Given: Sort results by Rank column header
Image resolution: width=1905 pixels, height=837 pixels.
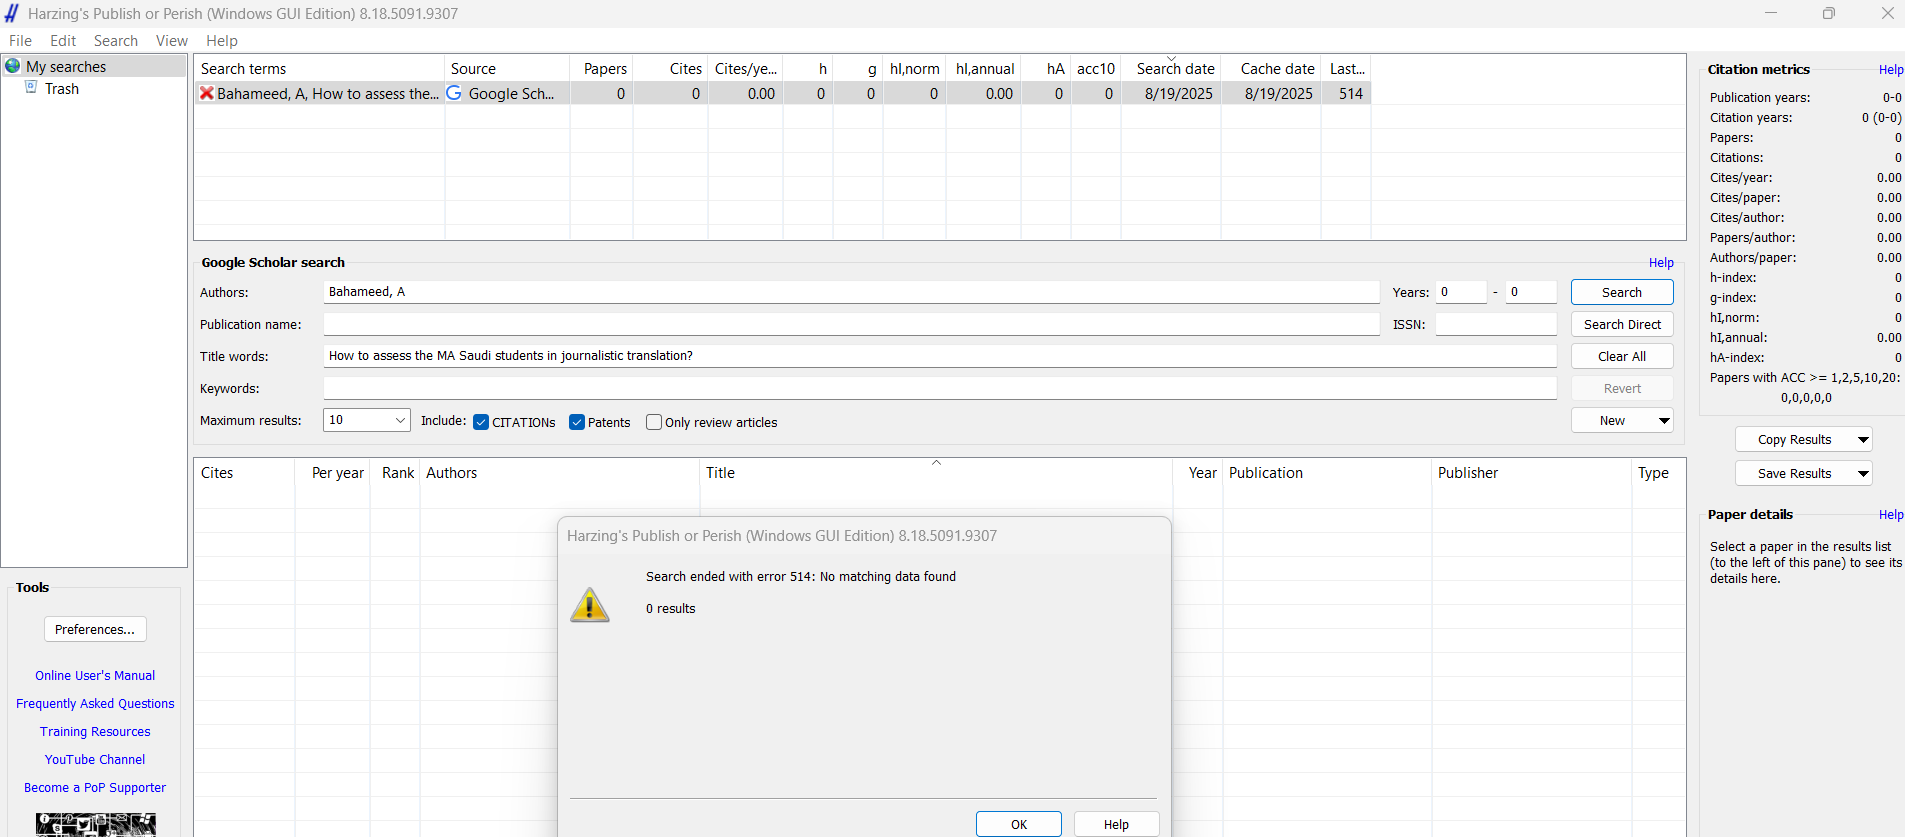Looking at the screenshot, I should 396,473.
